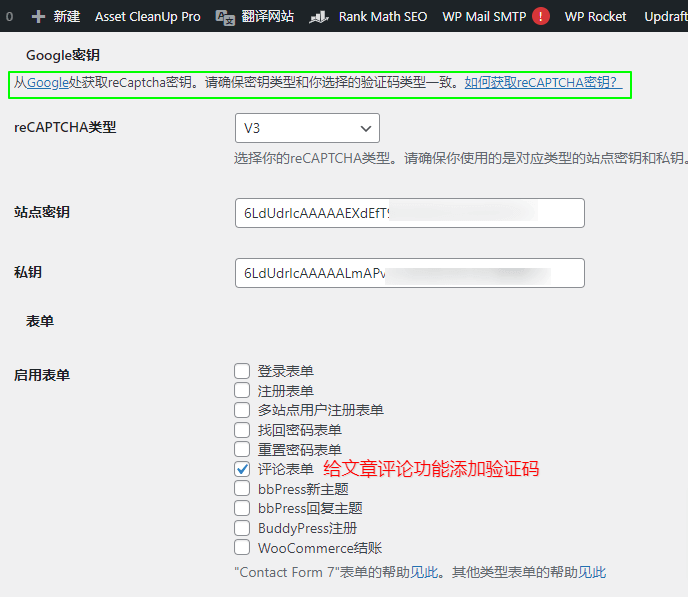Image resolution: width=688 pixels, height=597 pixels.
Task: Tick the 多站点用户注册表单 checkbox
Action: click(x=242, y=410)
